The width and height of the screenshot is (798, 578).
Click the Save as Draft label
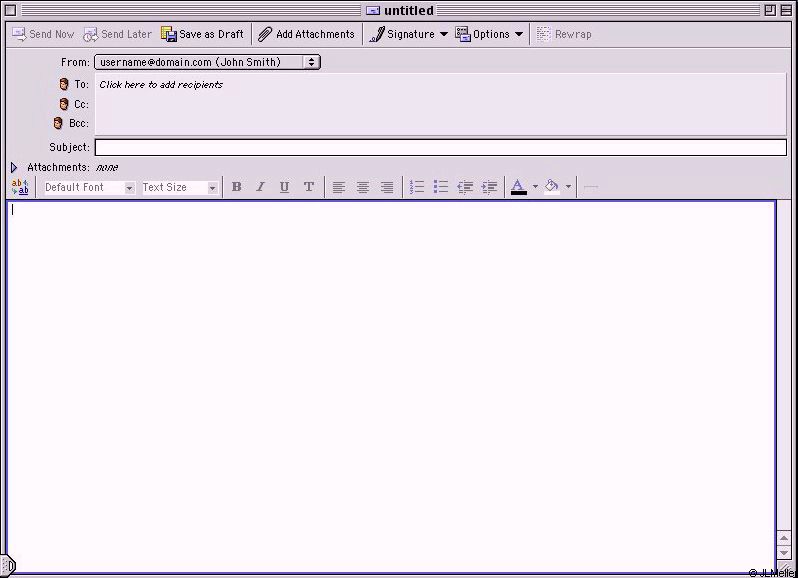(211, 34)
